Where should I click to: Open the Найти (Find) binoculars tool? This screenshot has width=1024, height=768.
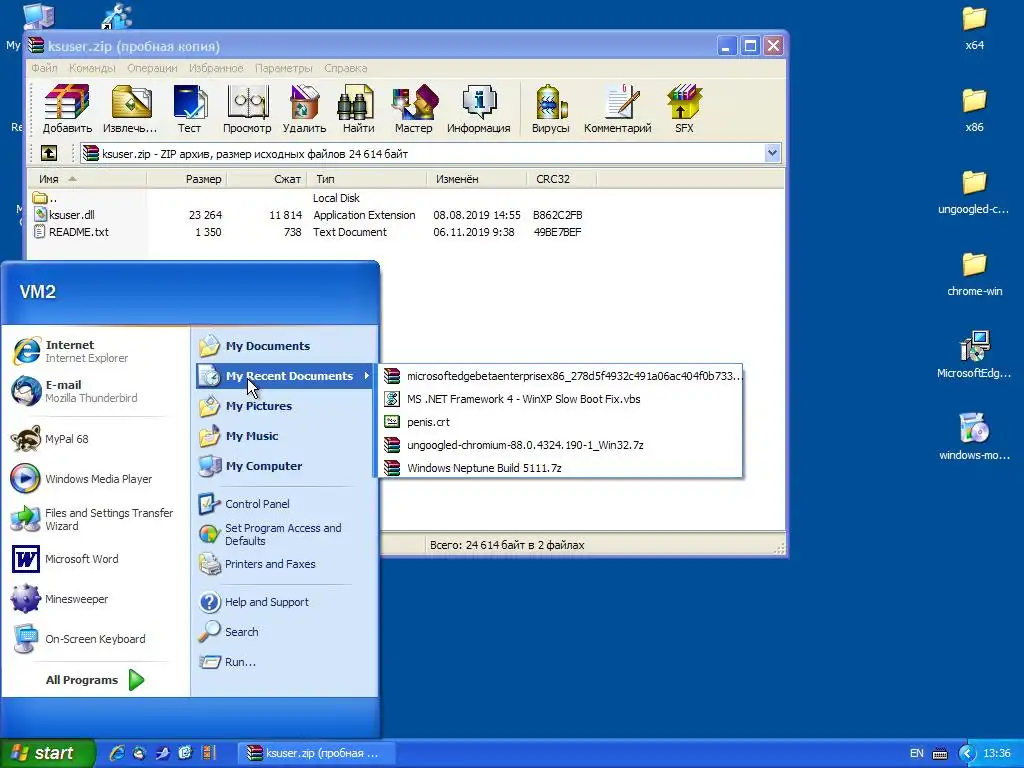pos(359,108)
